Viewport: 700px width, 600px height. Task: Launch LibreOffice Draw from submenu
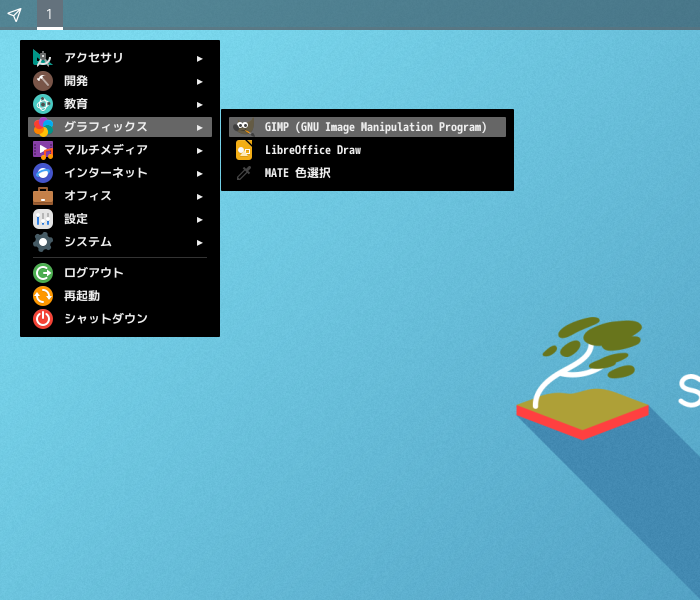pos(367,150)
